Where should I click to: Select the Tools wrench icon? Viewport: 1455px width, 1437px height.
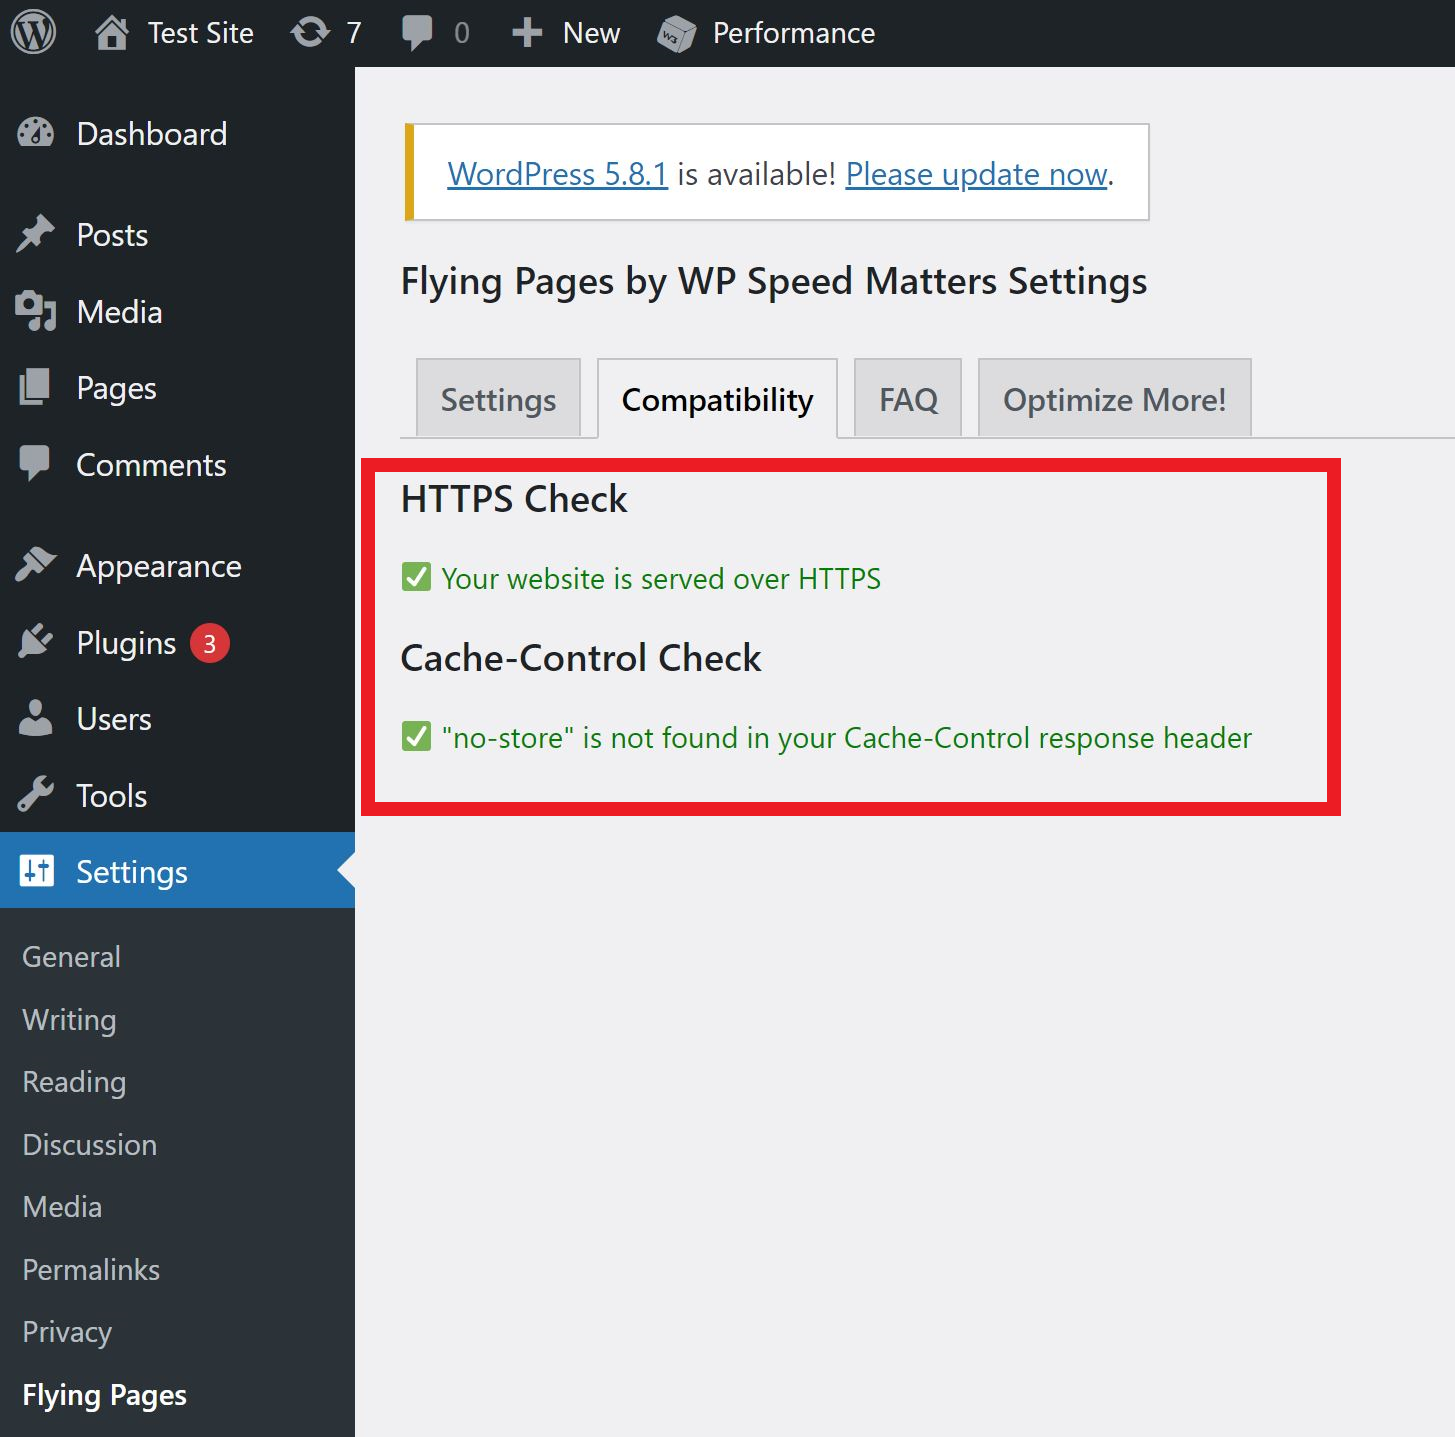coord(36,796)
